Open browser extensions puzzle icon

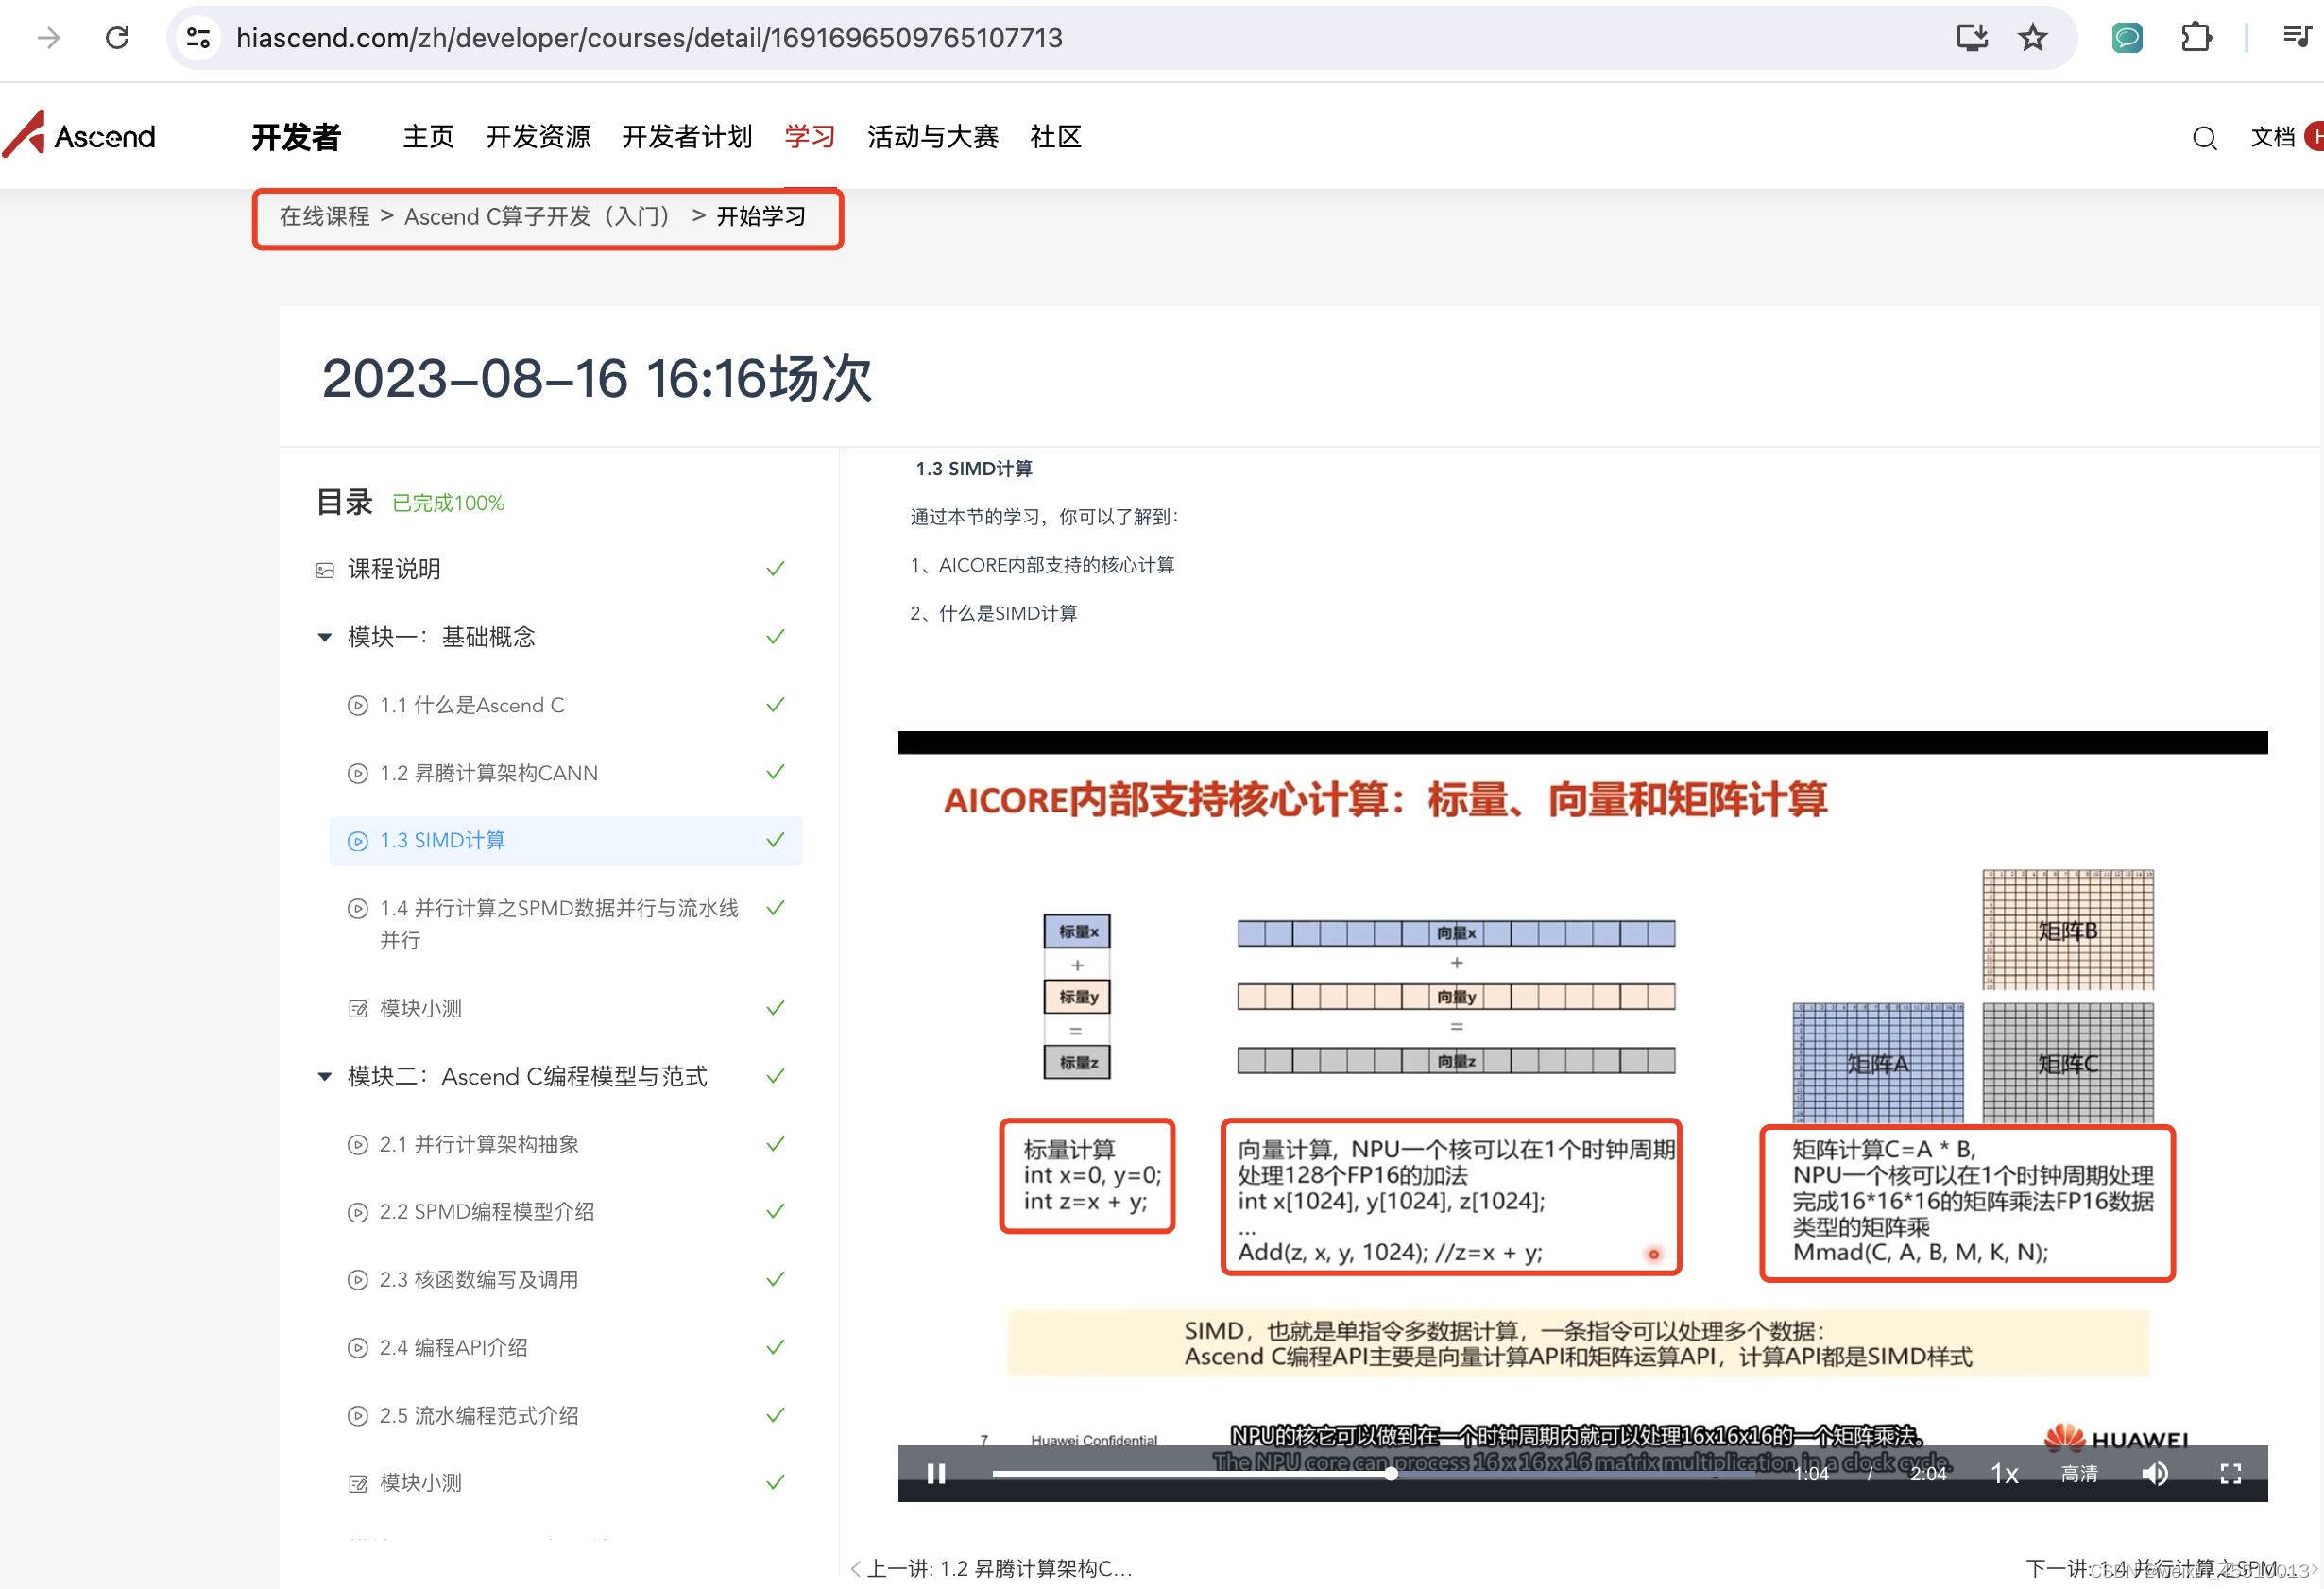tap(2195, 38)
